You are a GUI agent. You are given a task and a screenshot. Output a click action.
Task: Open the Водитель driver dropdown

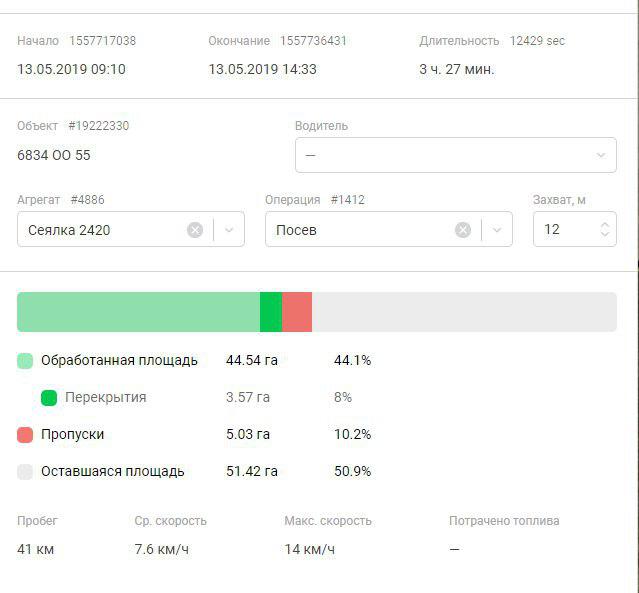455,155
